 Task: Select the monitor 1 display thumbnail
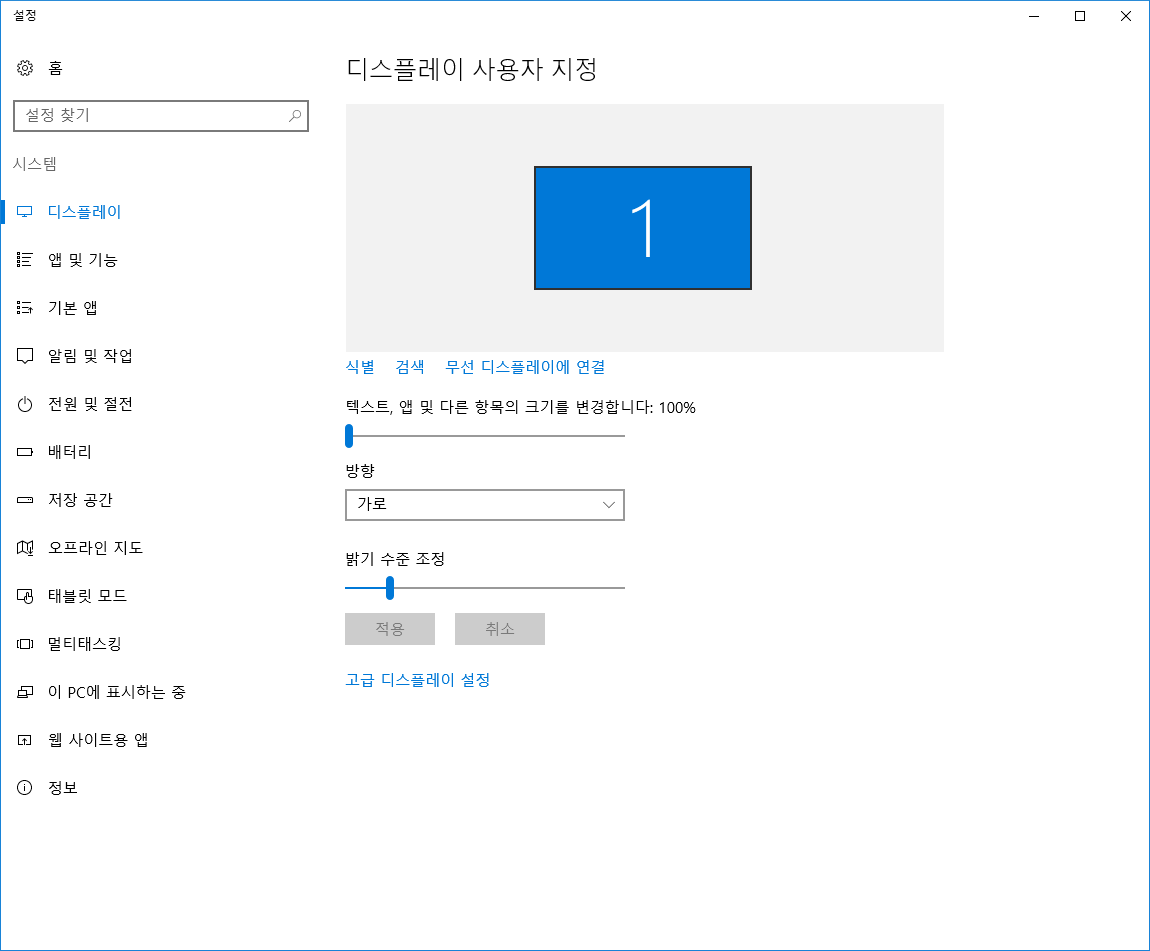[643, 228]
